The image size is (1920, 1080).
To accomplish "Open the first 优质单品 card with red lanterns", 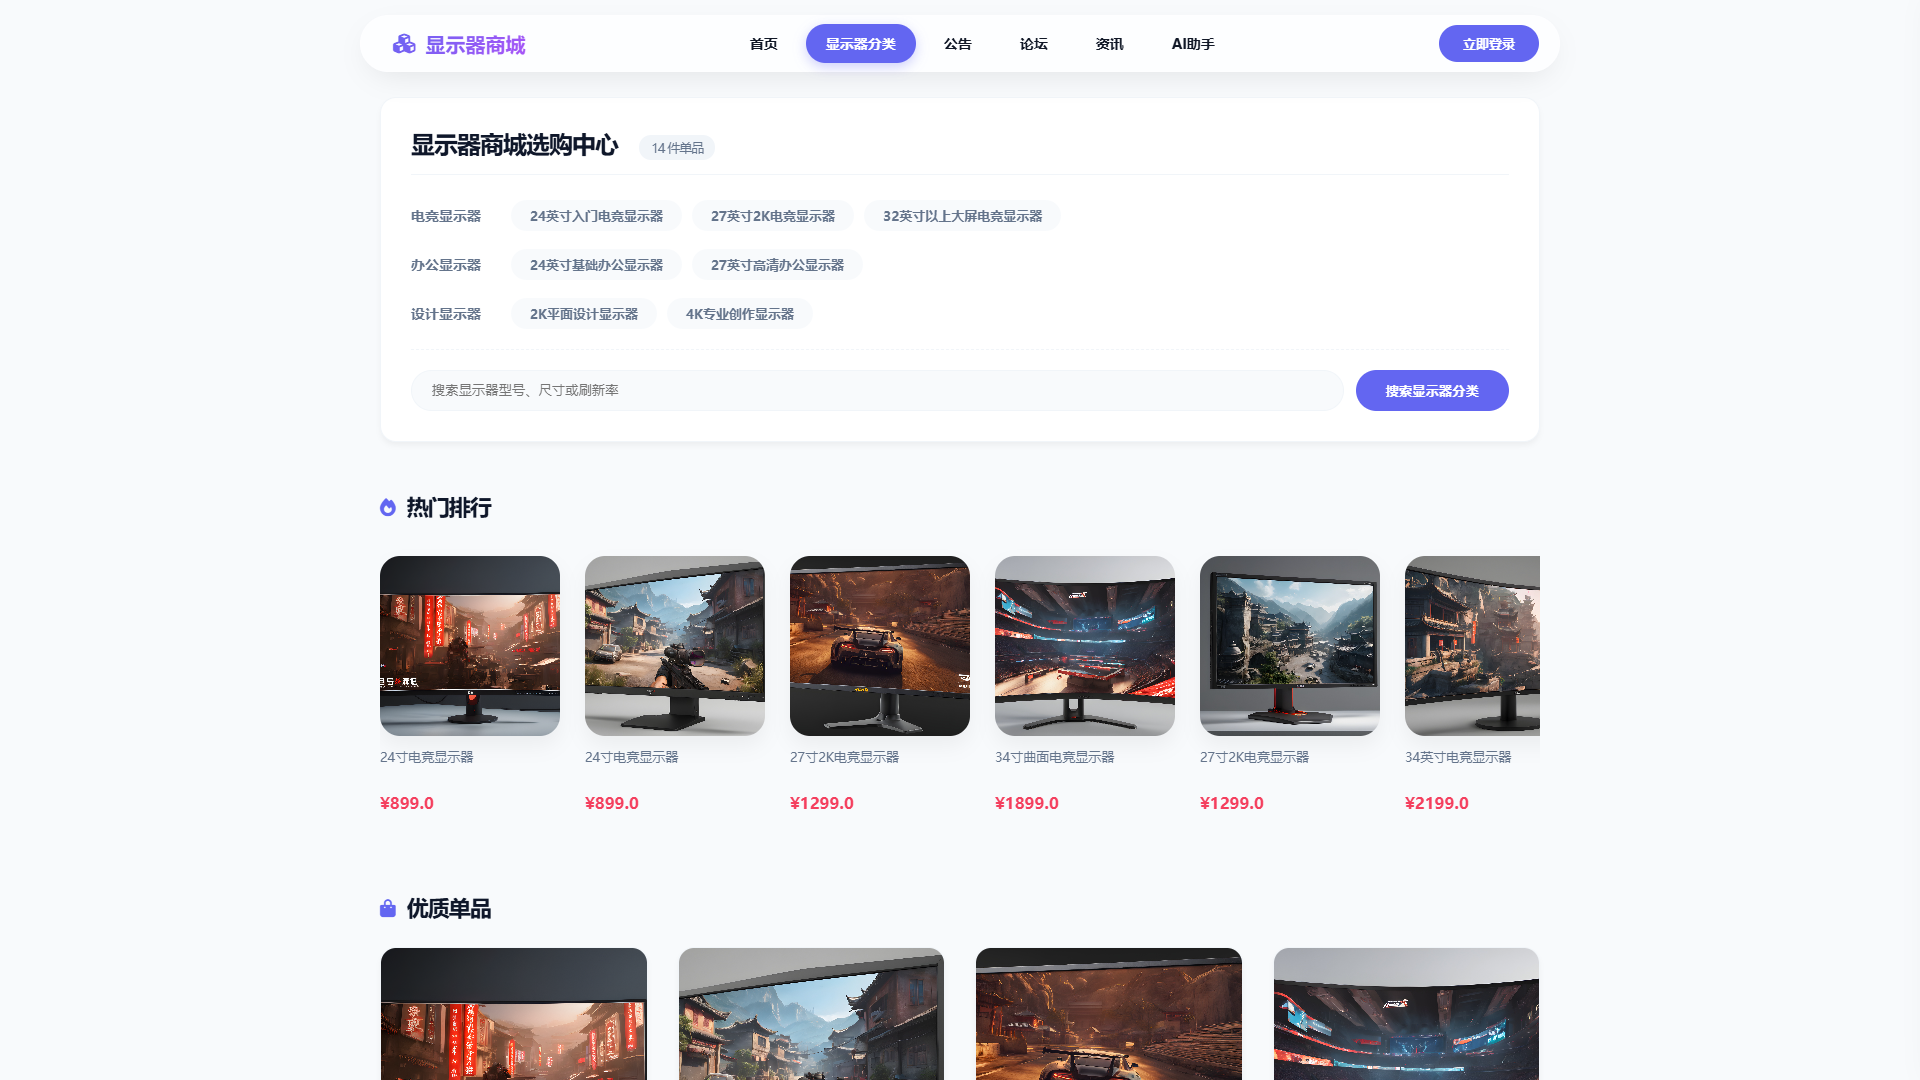I will 514,1014.
